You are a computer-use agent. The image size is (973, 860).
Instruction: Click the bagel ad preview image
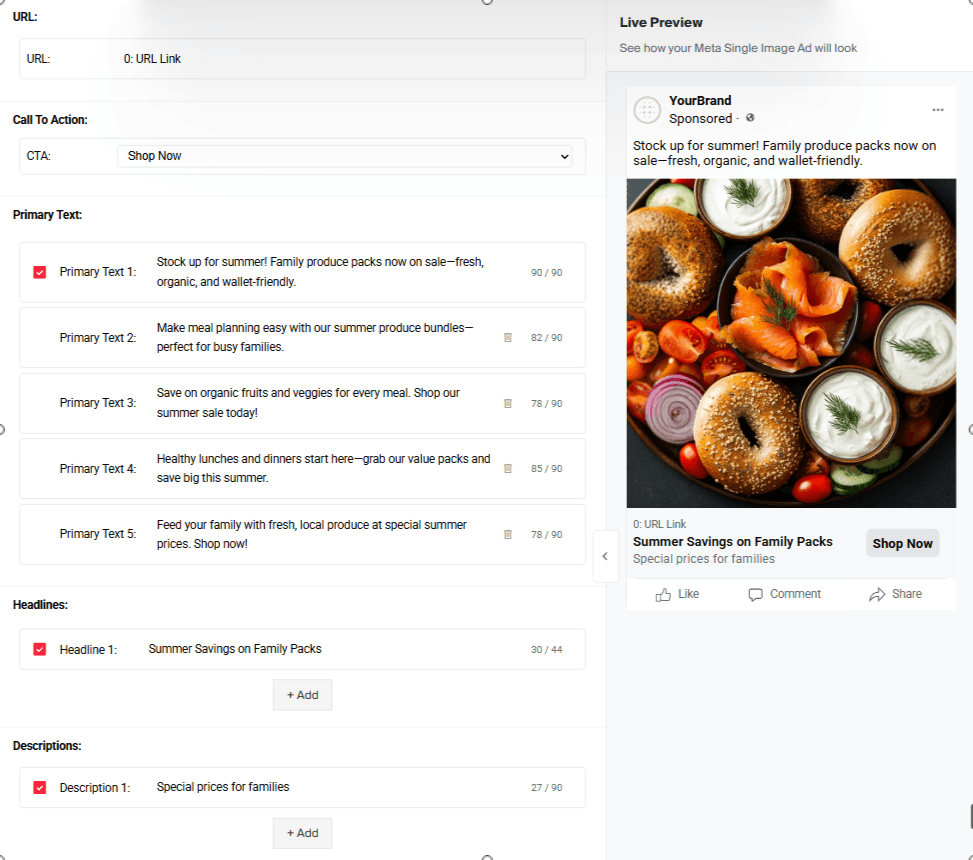click(x=791, y=343)
